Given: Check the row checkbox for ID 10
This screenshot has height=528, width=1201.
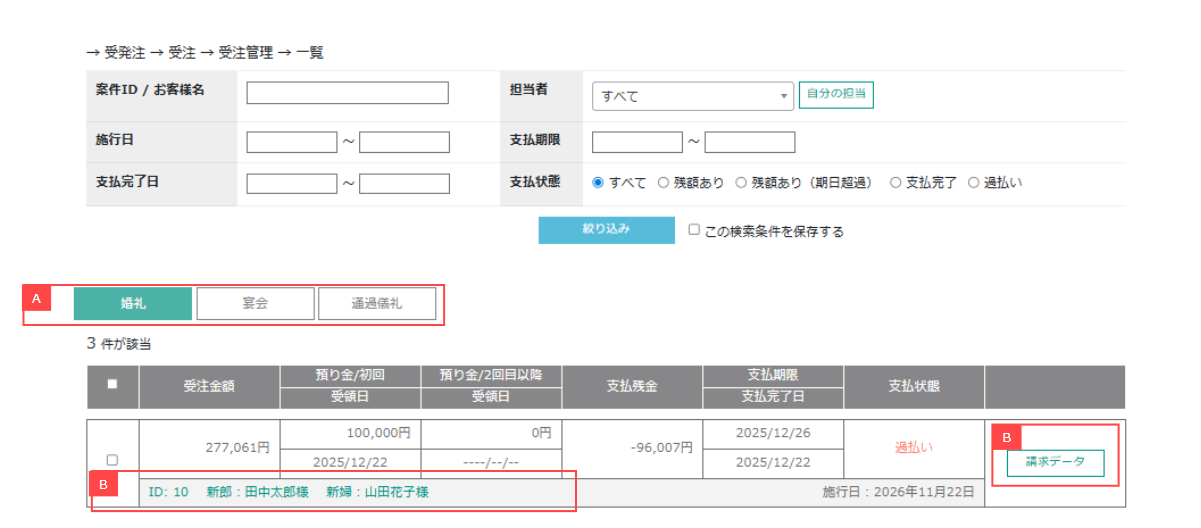Looking at the screenshot, I should tap(112, 460).
